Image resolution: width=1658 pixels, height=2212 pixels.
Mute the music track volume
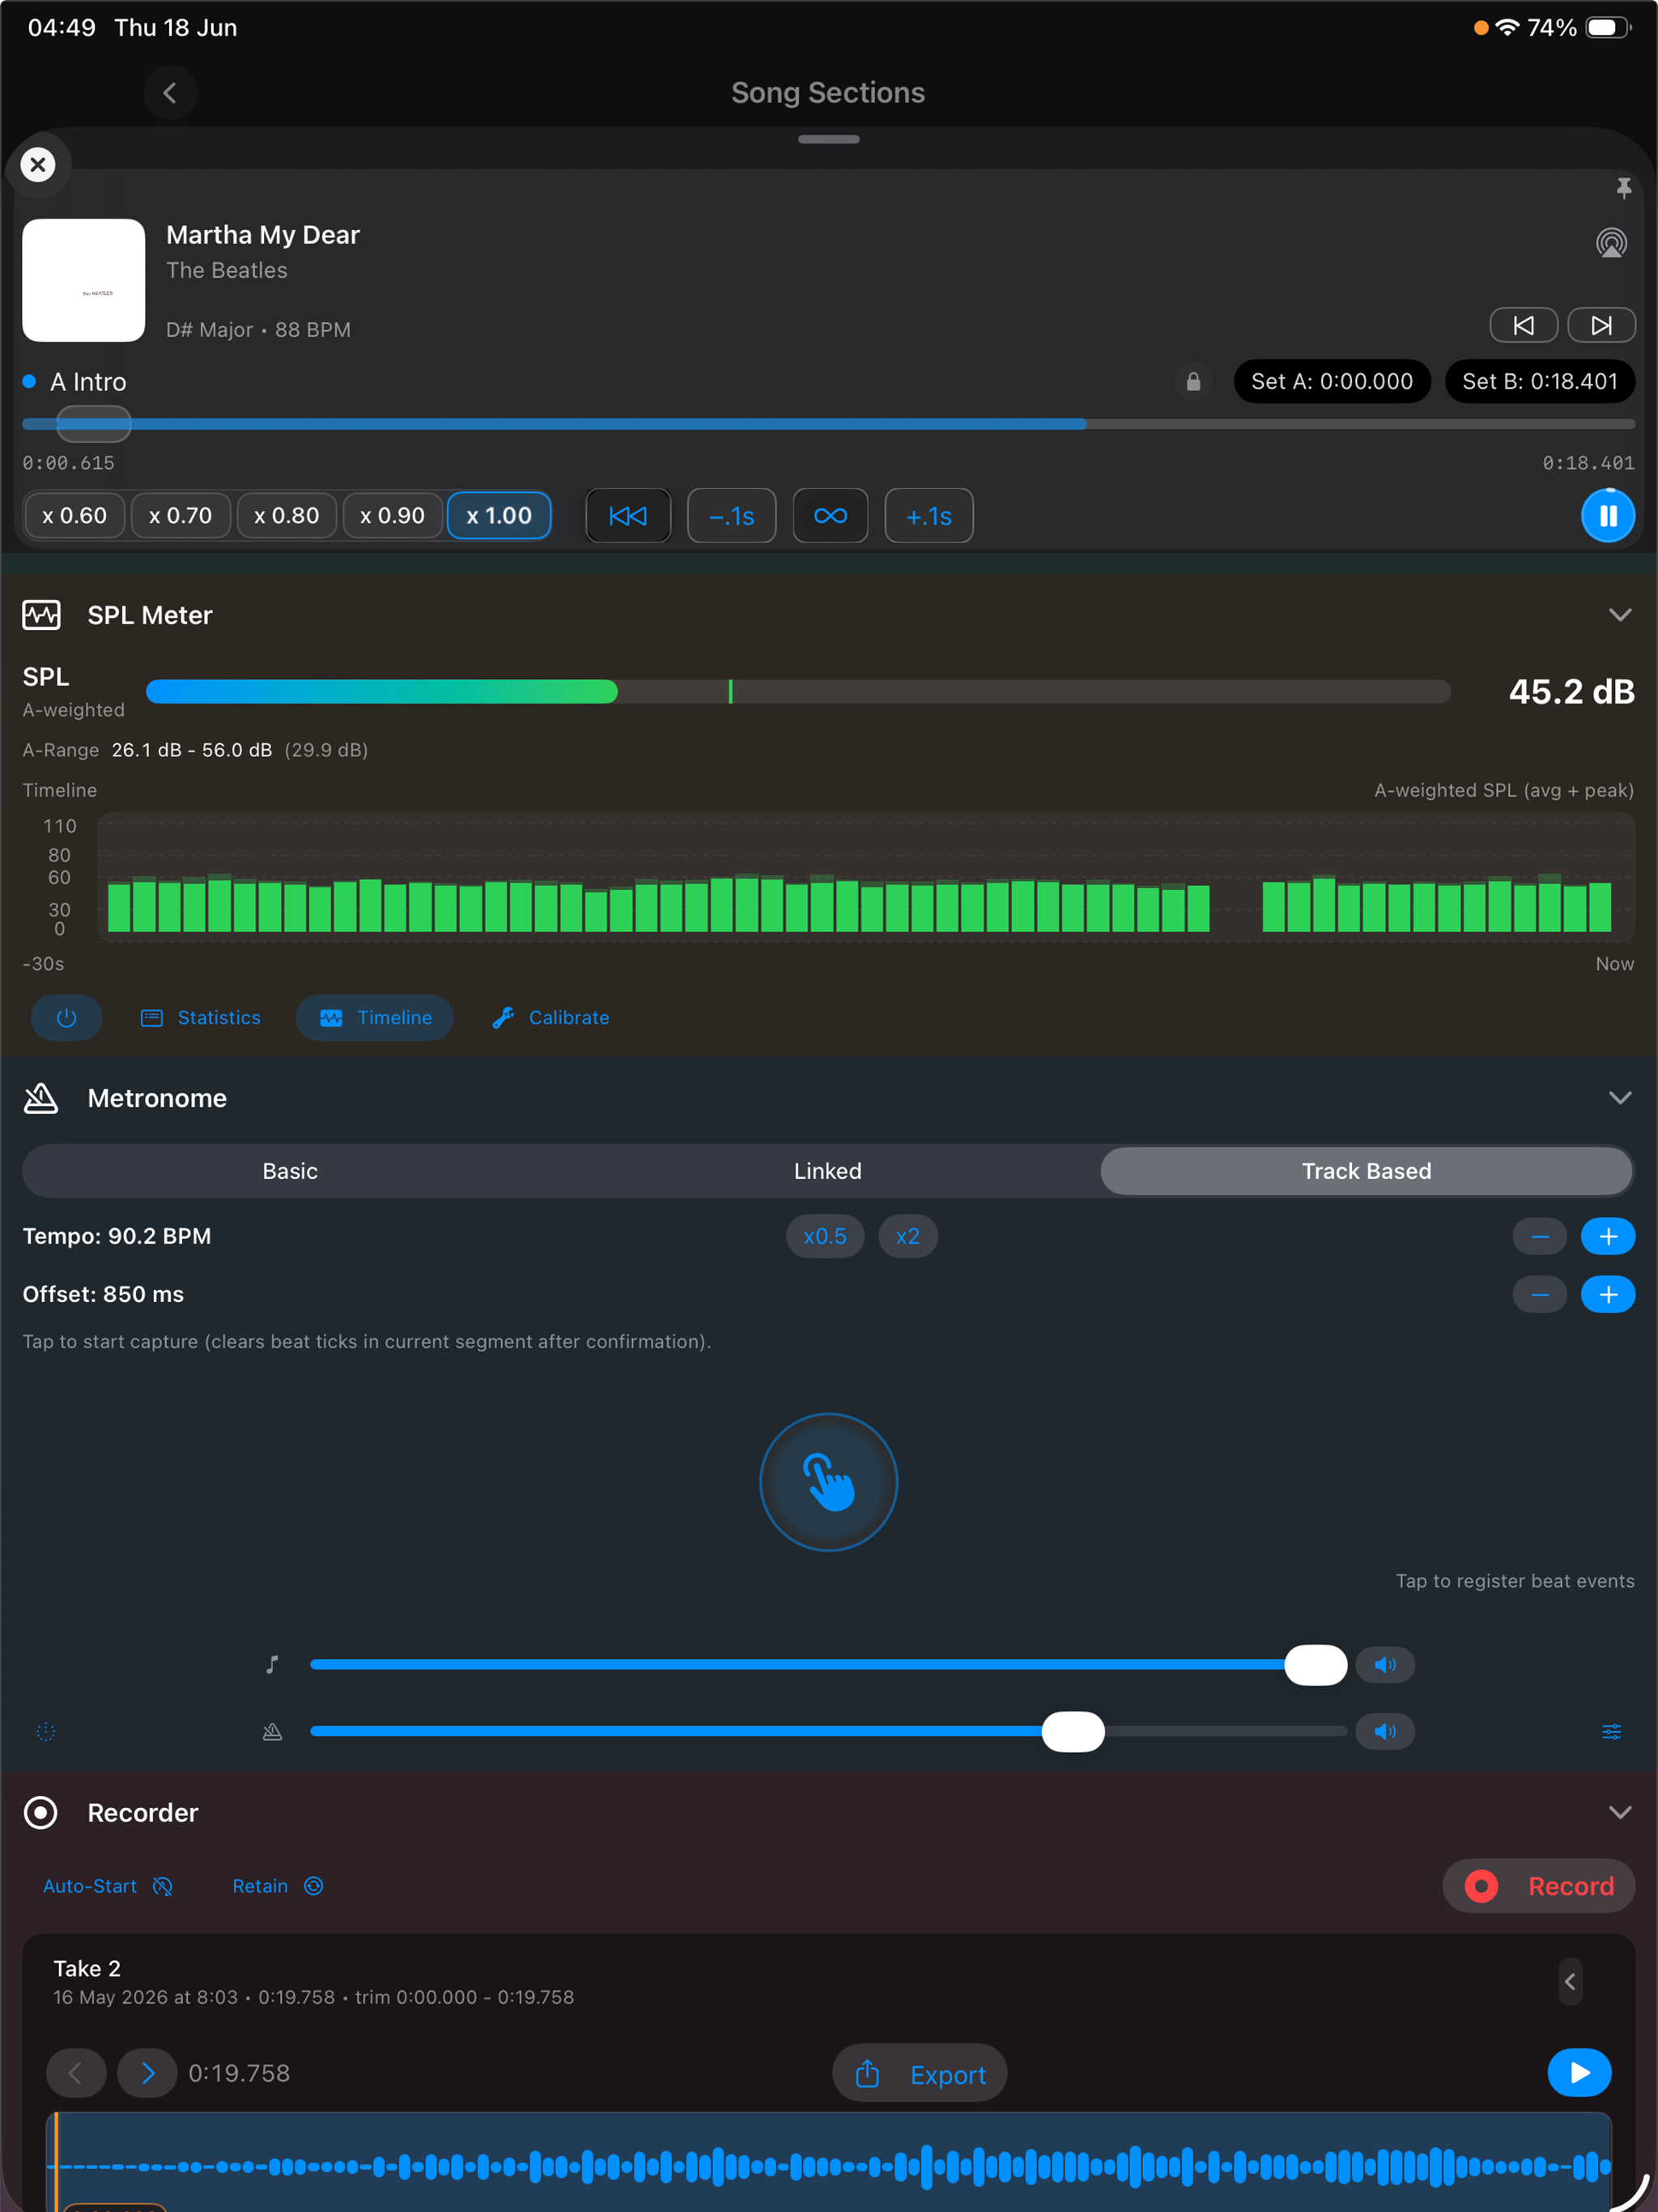[x=1385, y=1665]
